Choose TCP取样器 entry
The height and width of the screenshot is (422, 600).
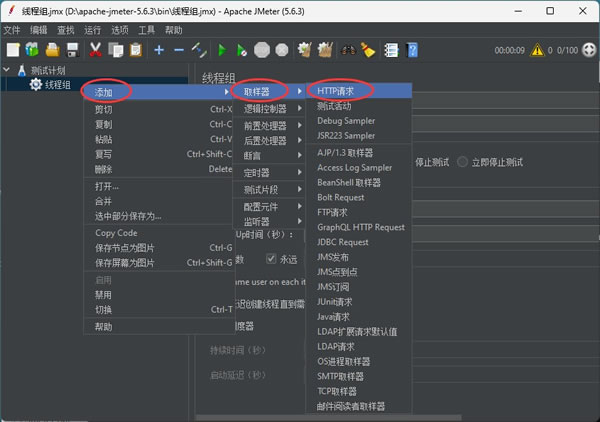click(x=359, y=391)
